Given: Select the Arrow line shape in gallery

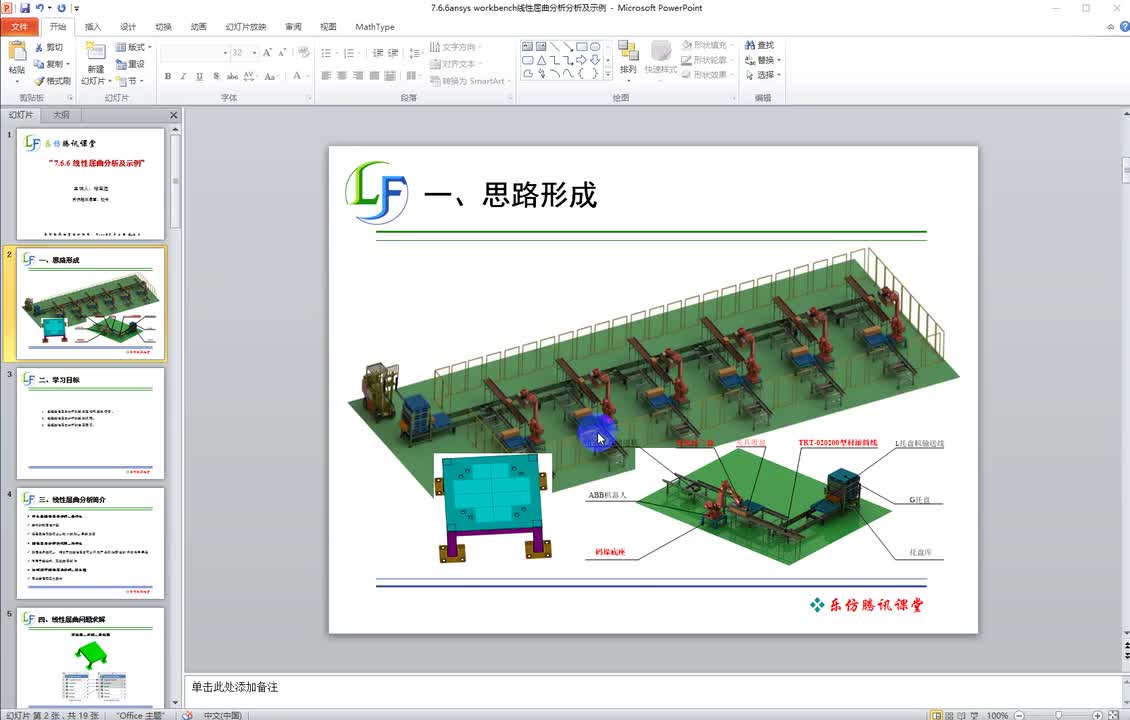Looking at the screenshot, I should pos(568,46).
